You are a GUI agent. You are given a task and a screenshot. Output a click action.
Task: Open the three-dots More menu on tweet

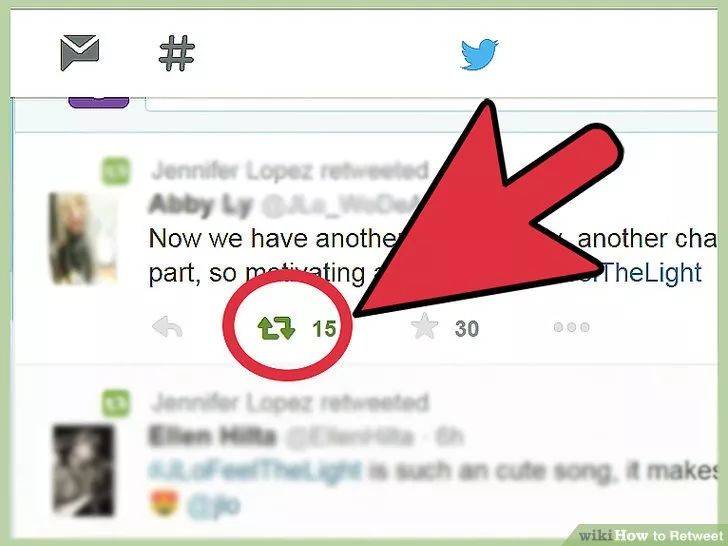(x=572, y=327)
